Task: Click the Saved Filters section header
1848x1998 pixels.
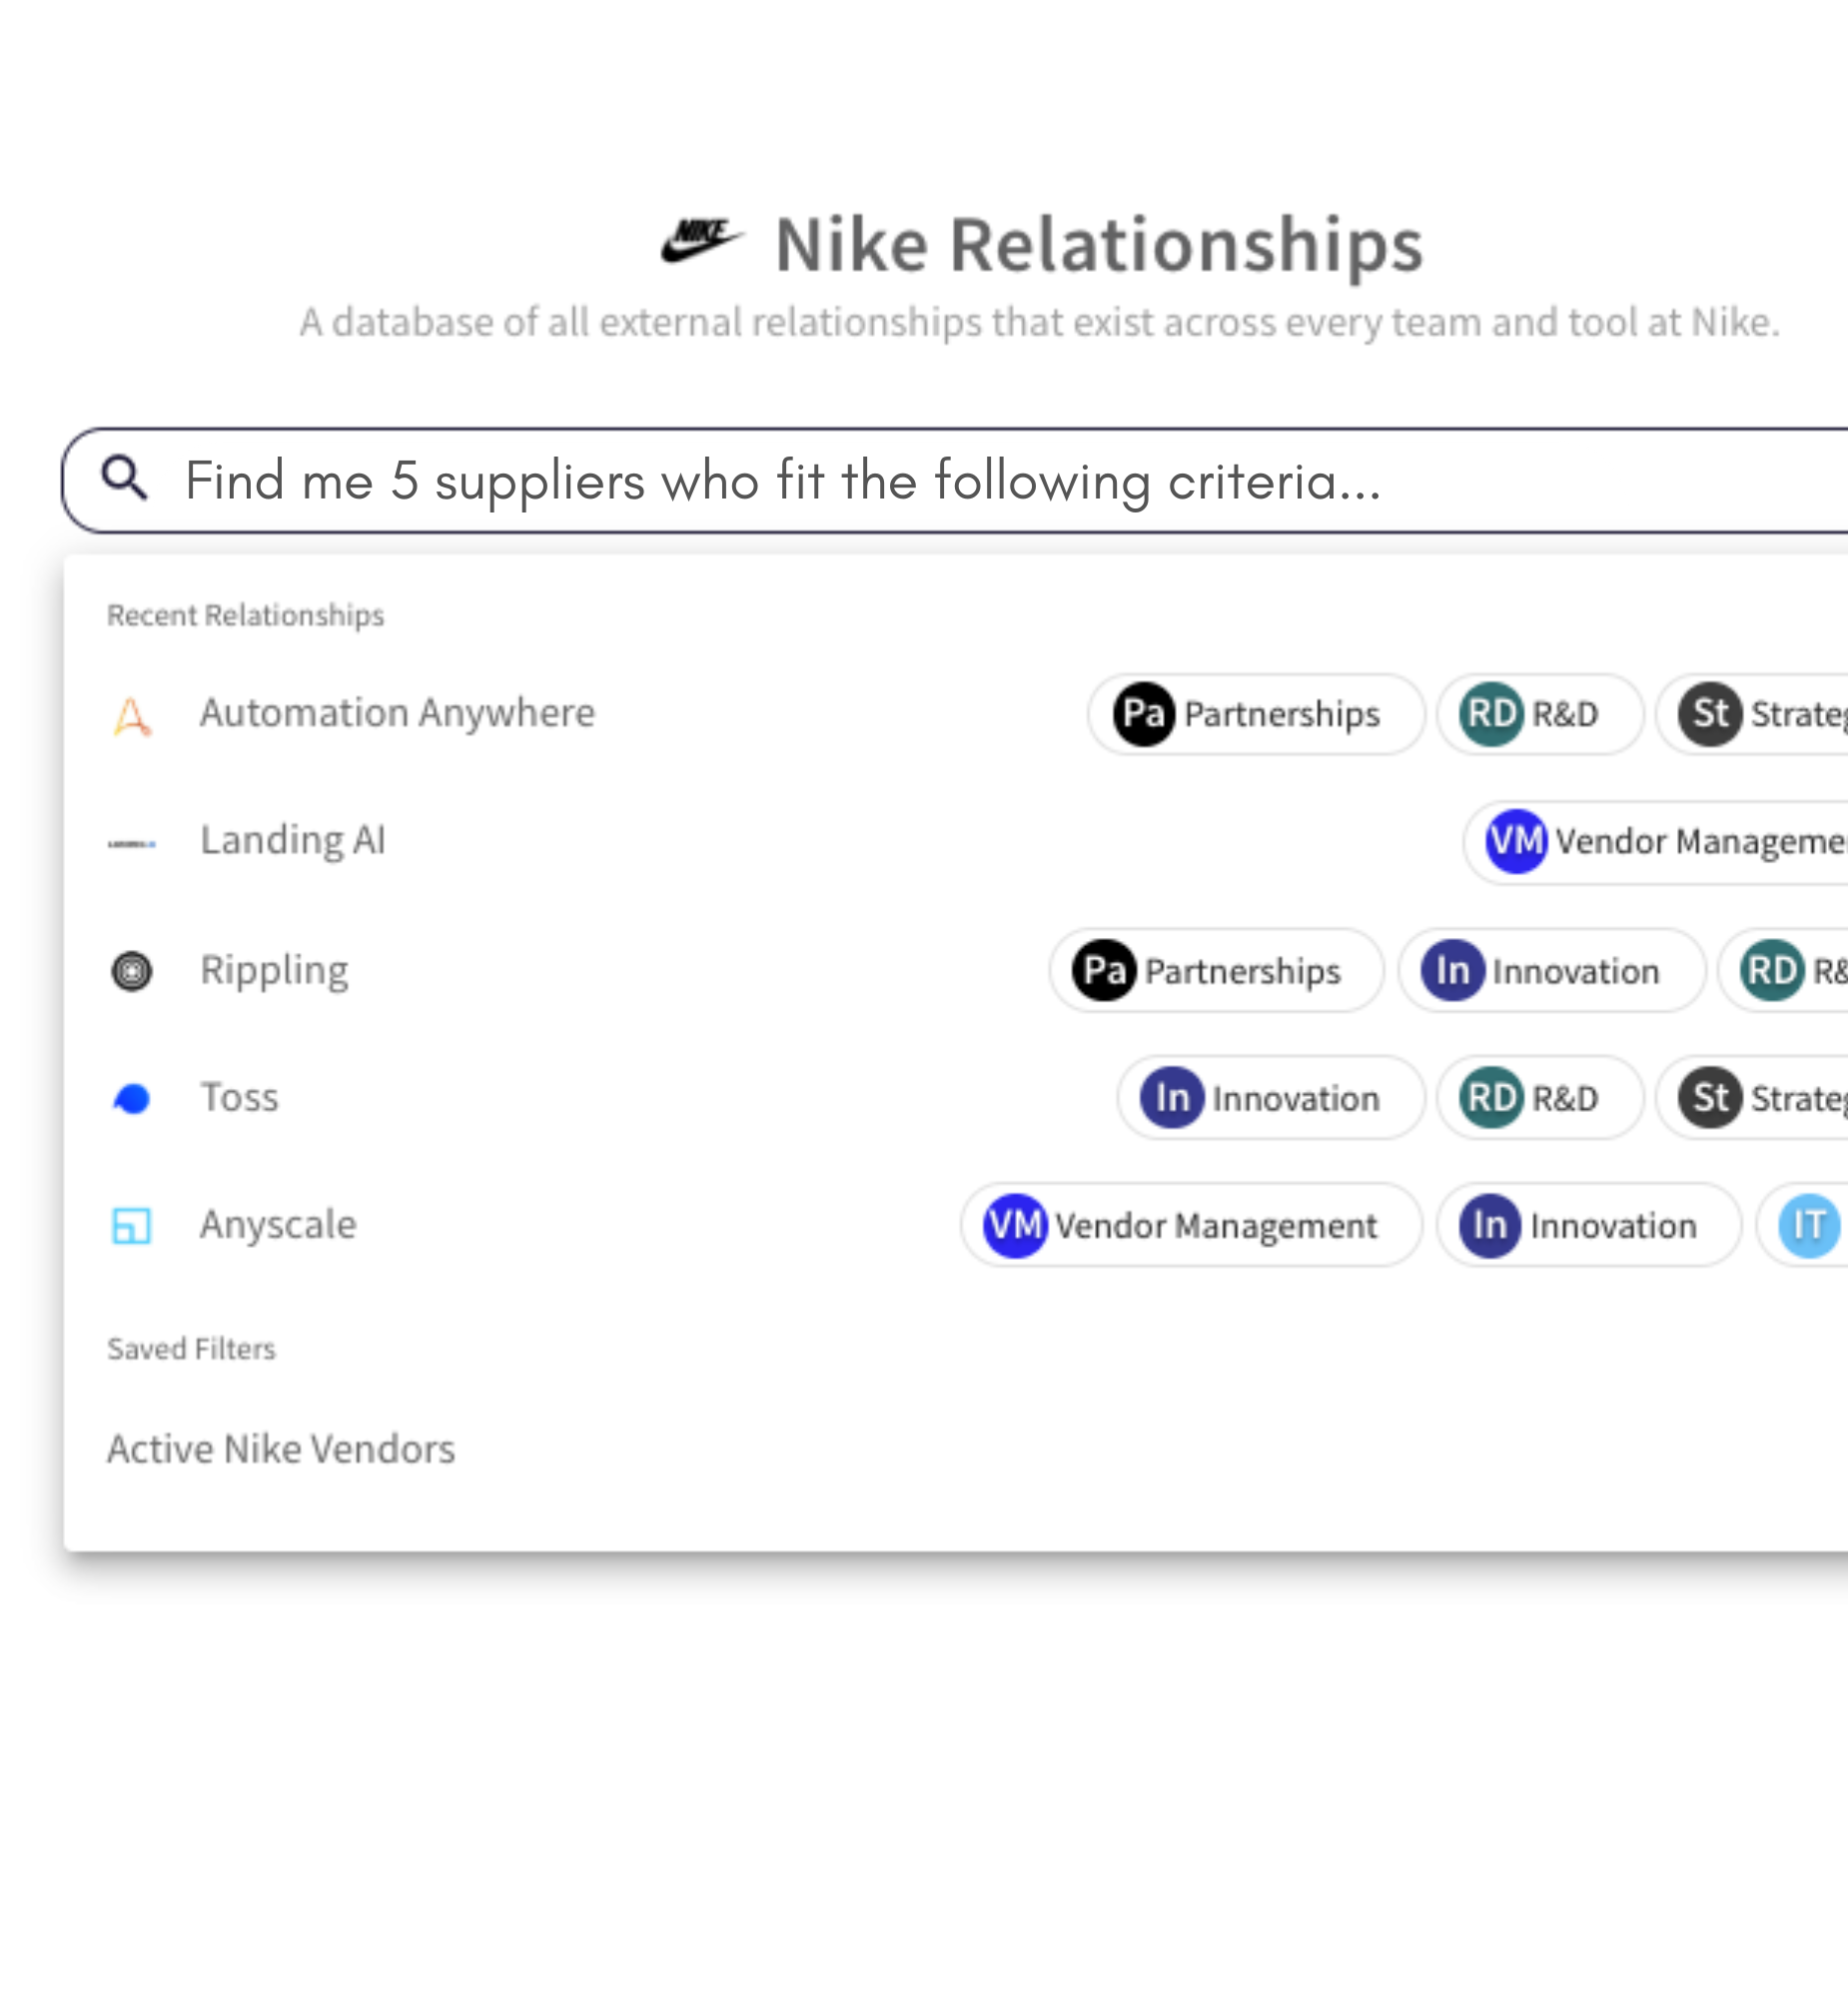Action: click(x=191, y=1349)
